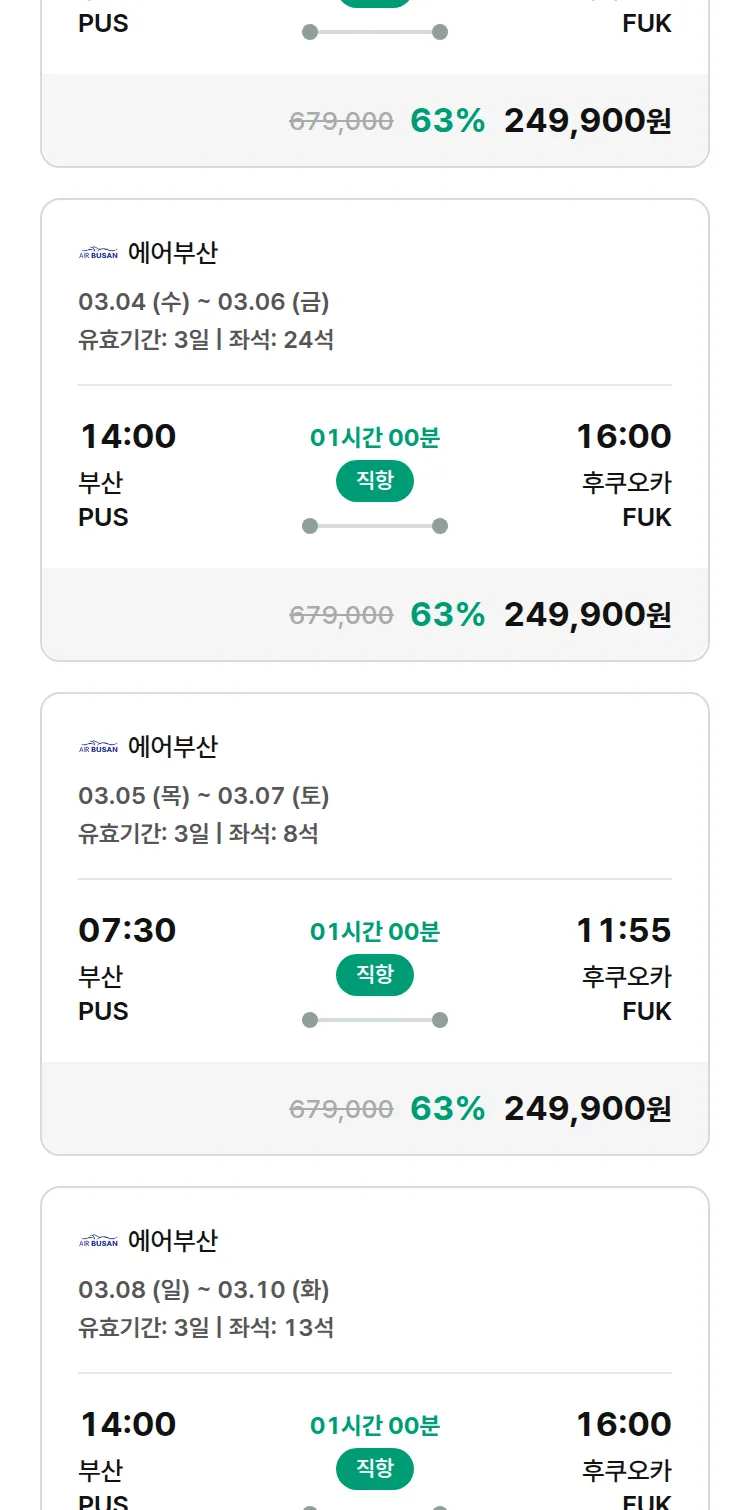Open the 03.04 (수) ~ 03.06 (금) date range
The height and width of the screenshot is (1510, 750).
tap(204, 302)
